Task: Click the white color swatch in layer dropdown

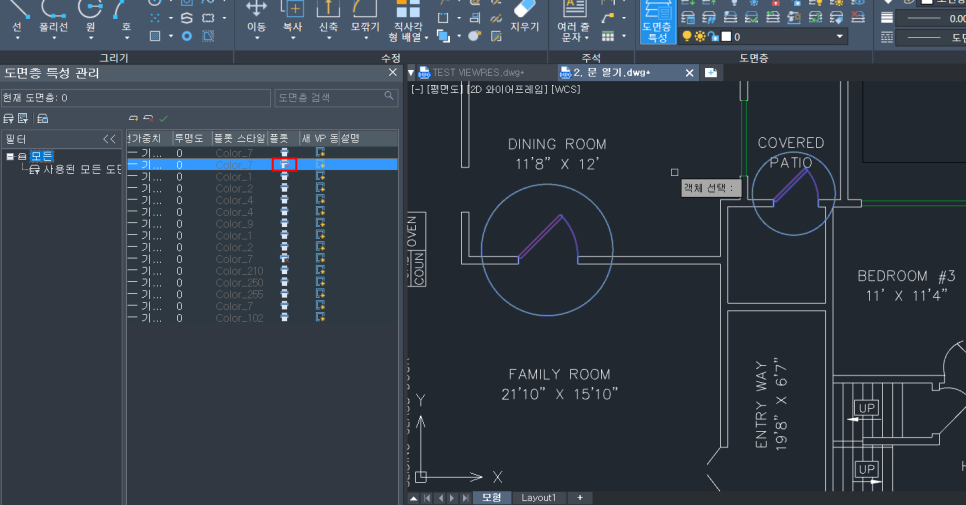Action: pyautogui.click(x=726, y=37)
